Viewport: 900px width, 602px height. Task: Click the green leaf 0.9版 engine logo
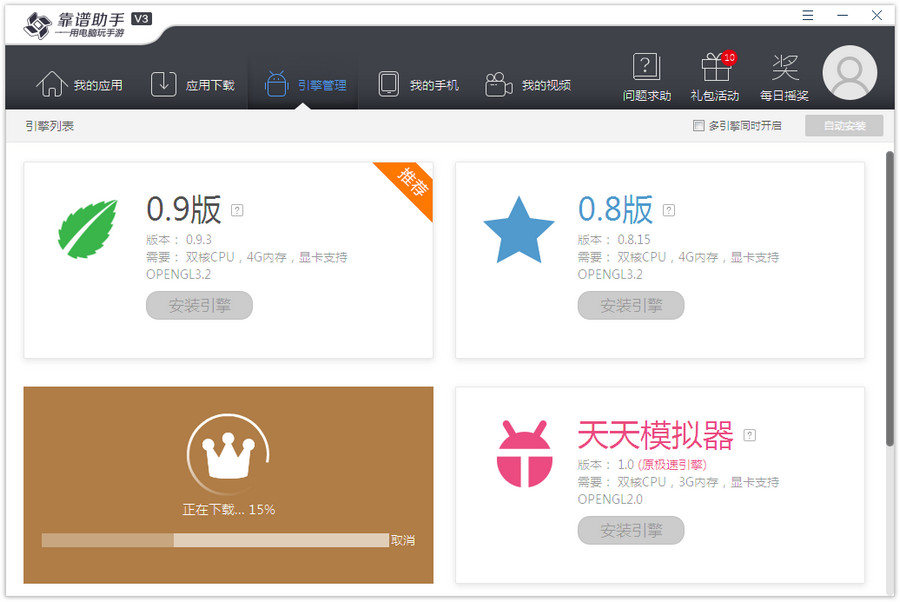87,228
